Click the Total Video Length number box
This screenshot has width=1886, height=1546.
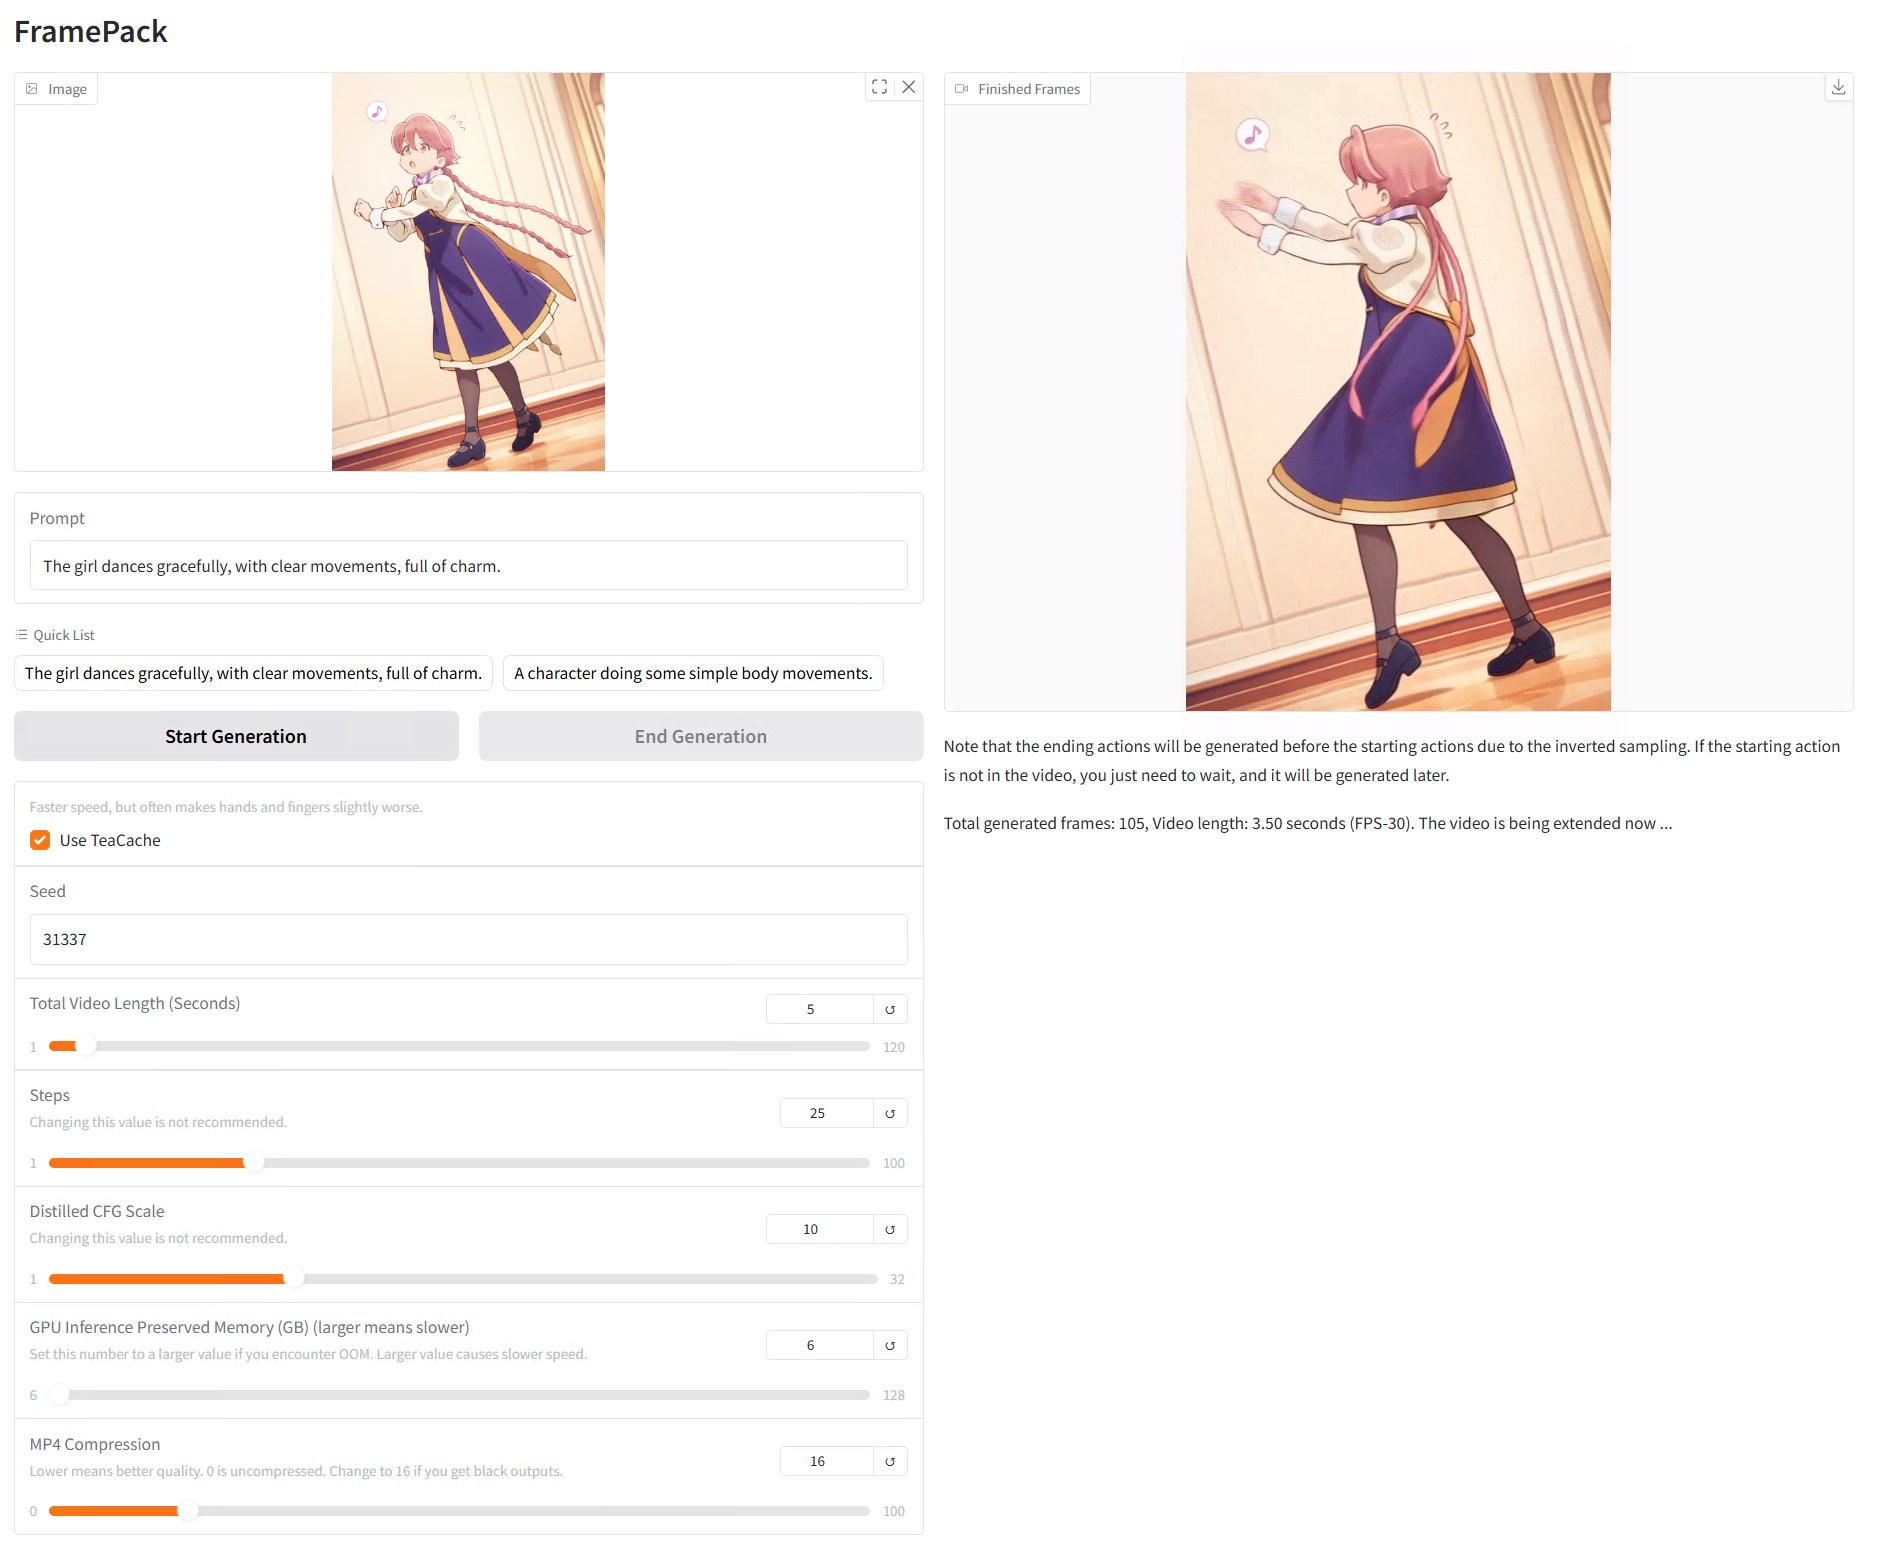pos(818,1009)
